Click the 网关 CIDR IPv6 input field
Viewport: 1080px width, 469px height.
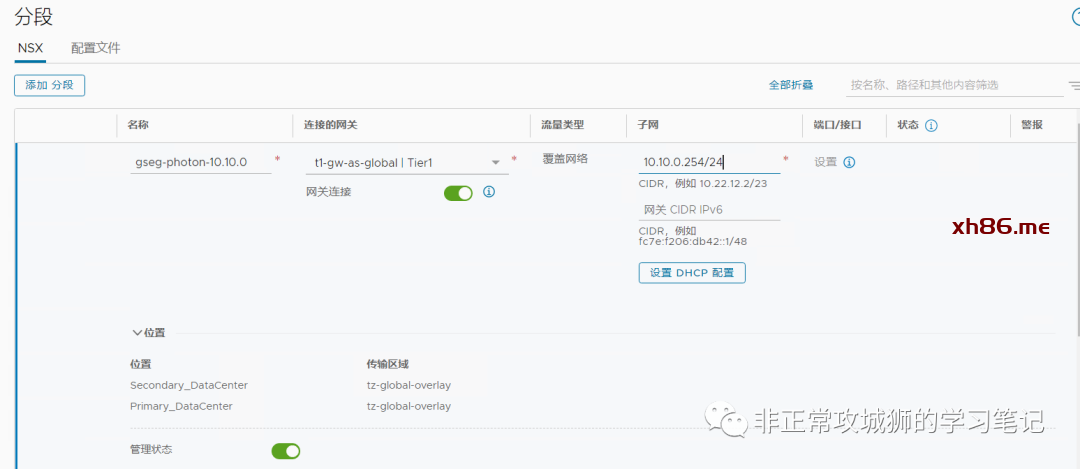tap(708, 209)
